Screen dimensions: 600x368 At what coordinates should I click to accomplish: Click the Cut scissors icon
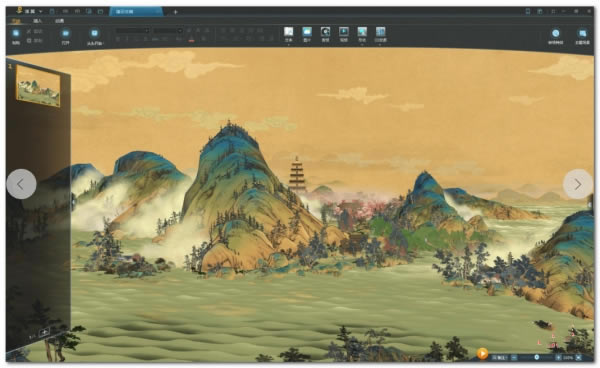(29, 31)
